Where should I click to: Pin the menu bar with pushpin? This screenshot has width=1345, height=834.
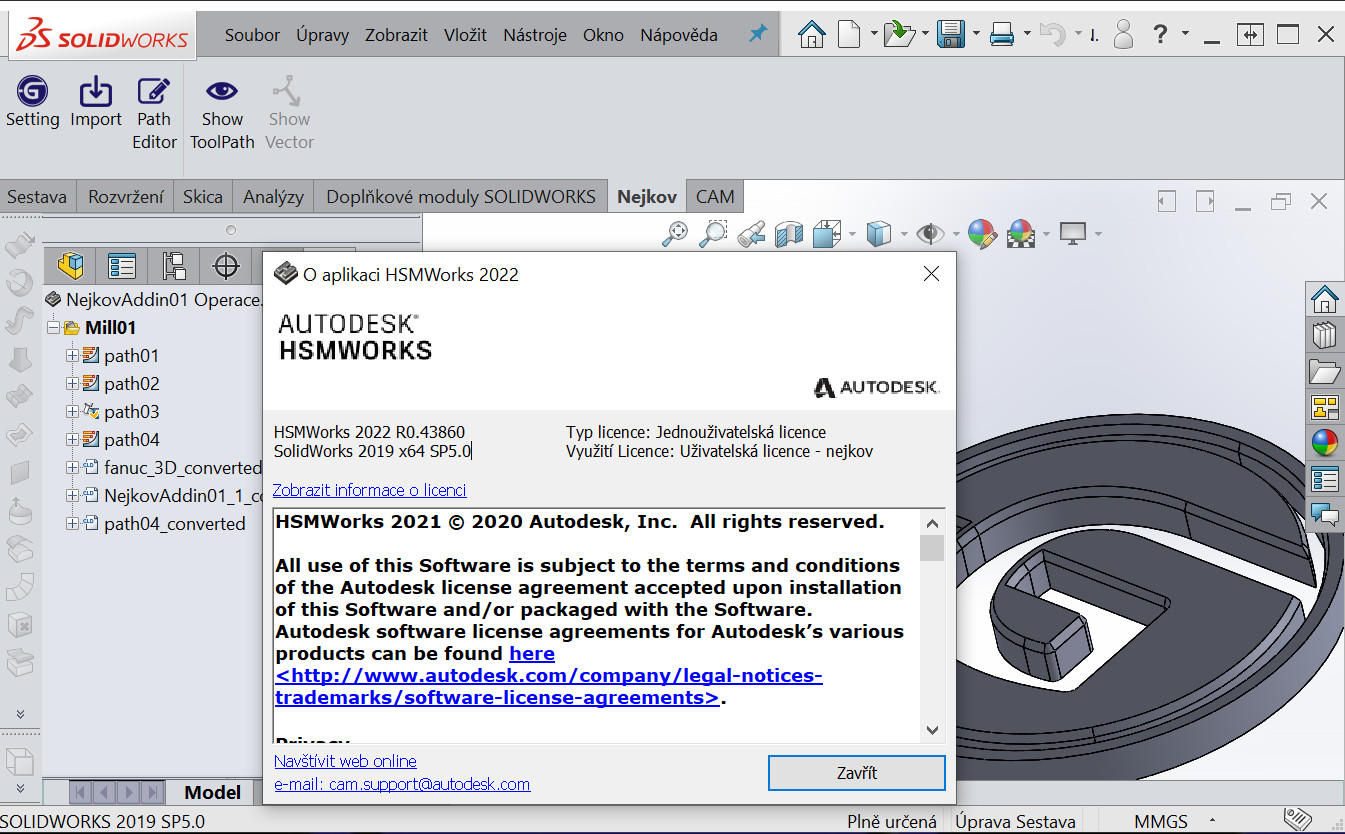758,34
